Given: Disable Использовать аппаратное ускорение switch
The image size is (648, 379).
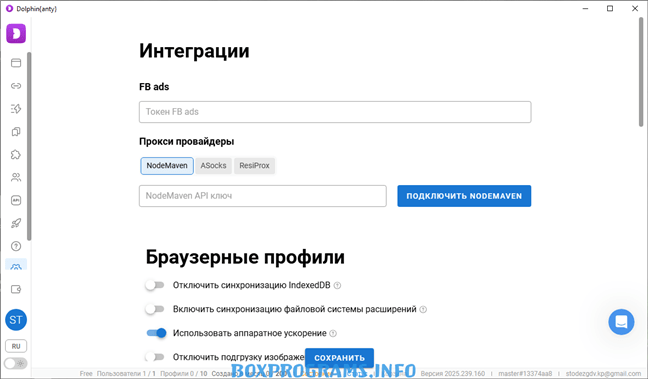Looking at the screenshot, I should point(156,333).
